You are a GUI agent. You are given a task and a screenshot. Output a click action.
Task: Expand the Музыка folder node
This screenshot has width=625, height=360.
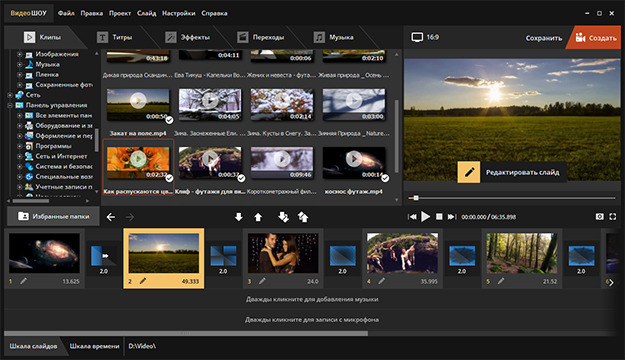click(19, 64)
